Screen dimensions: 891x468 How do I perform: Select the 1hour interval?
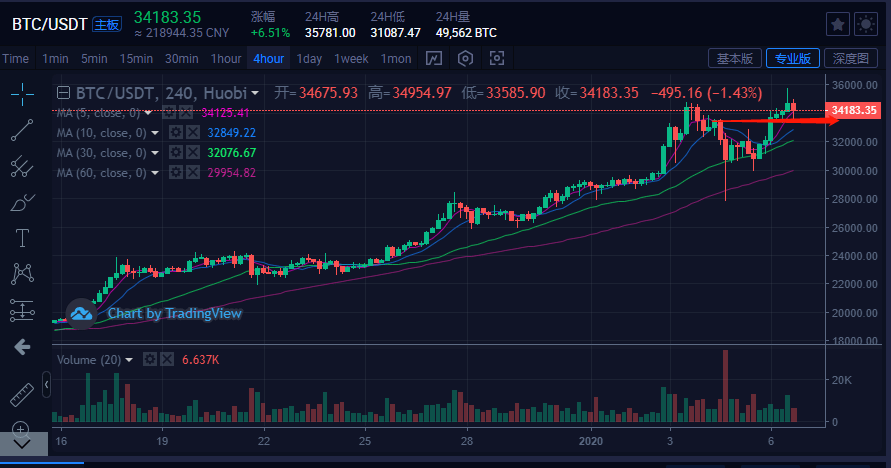pos(226,58)
